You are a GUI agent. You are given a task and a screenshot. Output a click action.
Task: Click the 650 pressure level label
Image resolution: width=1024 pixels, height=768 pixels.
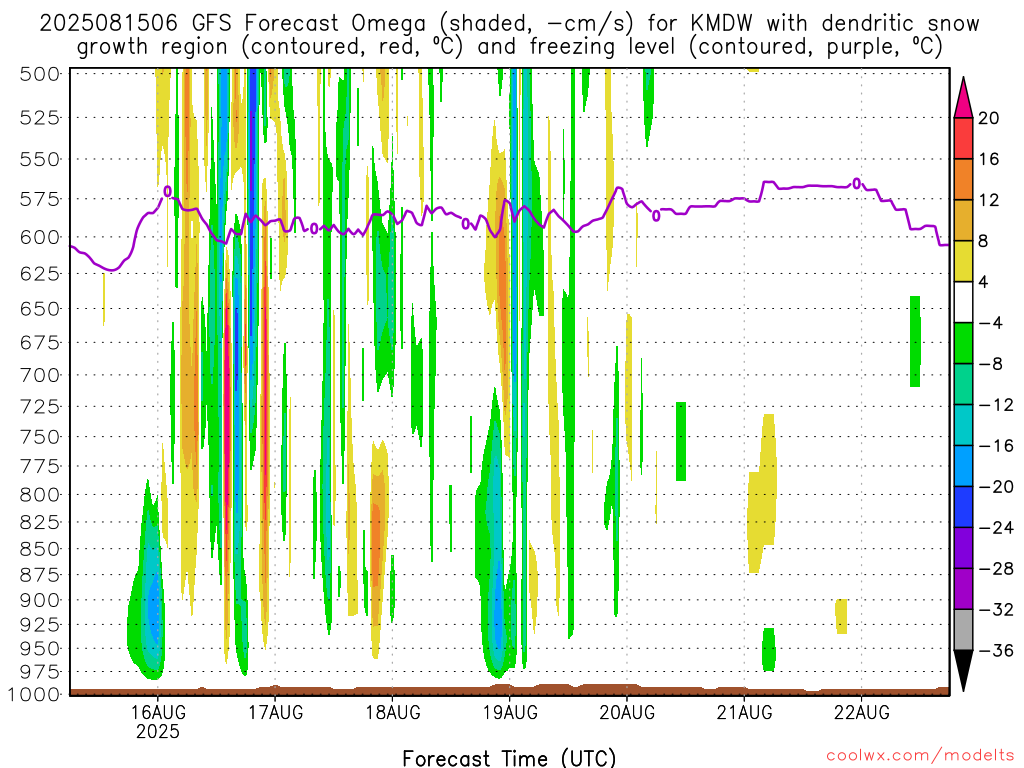click(39, 308)
